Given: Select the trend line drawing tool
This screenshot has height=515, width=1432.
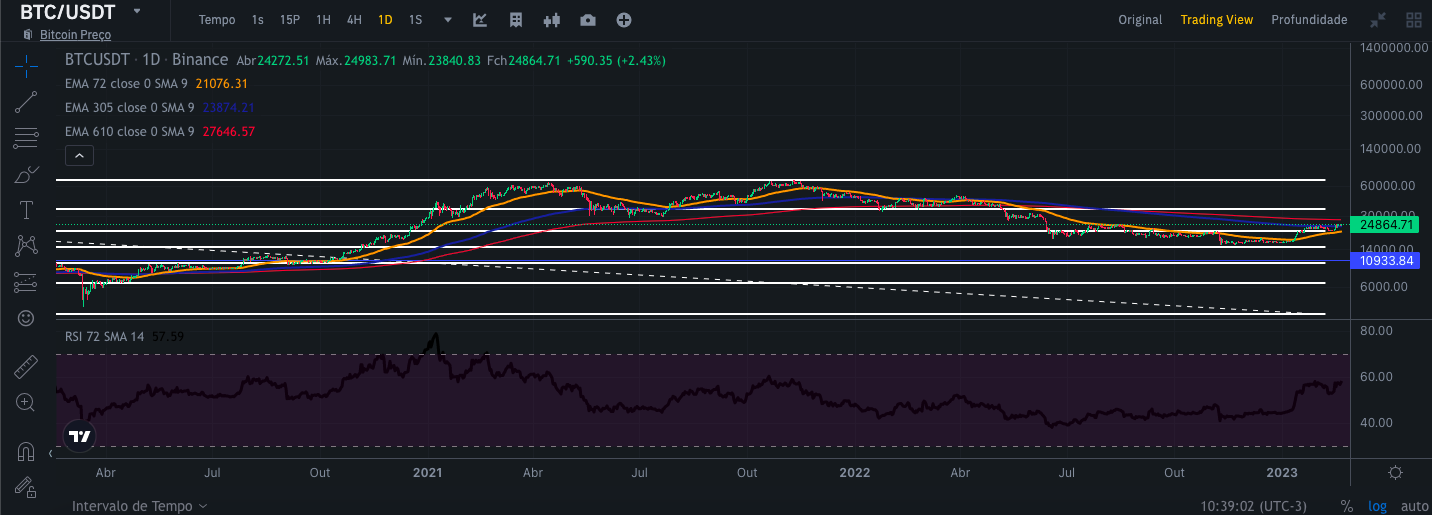Looking at the screenshot, I should click(x=26, y=101).
